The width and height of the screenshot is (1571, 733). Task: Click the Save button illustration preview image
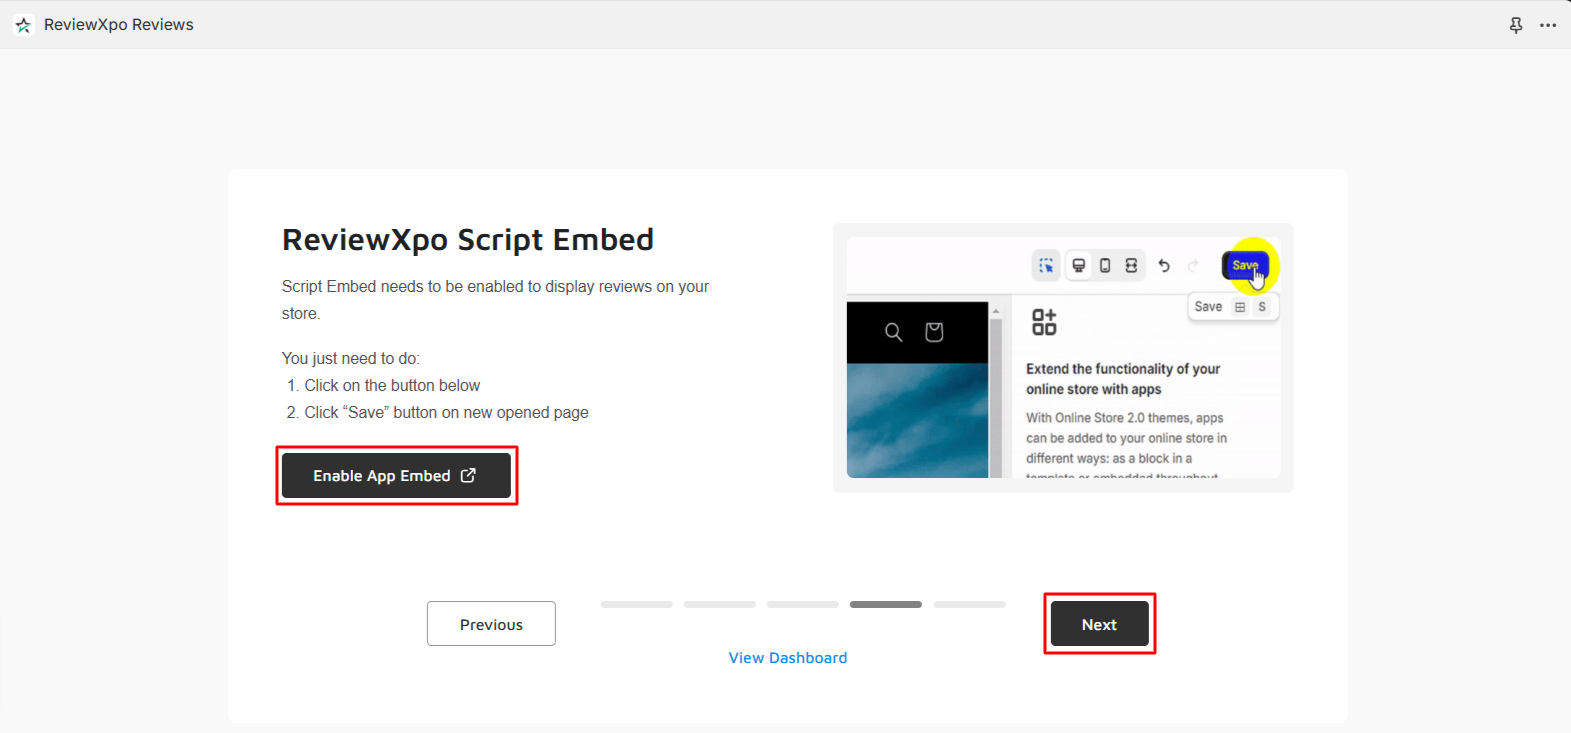point(1063,358)
